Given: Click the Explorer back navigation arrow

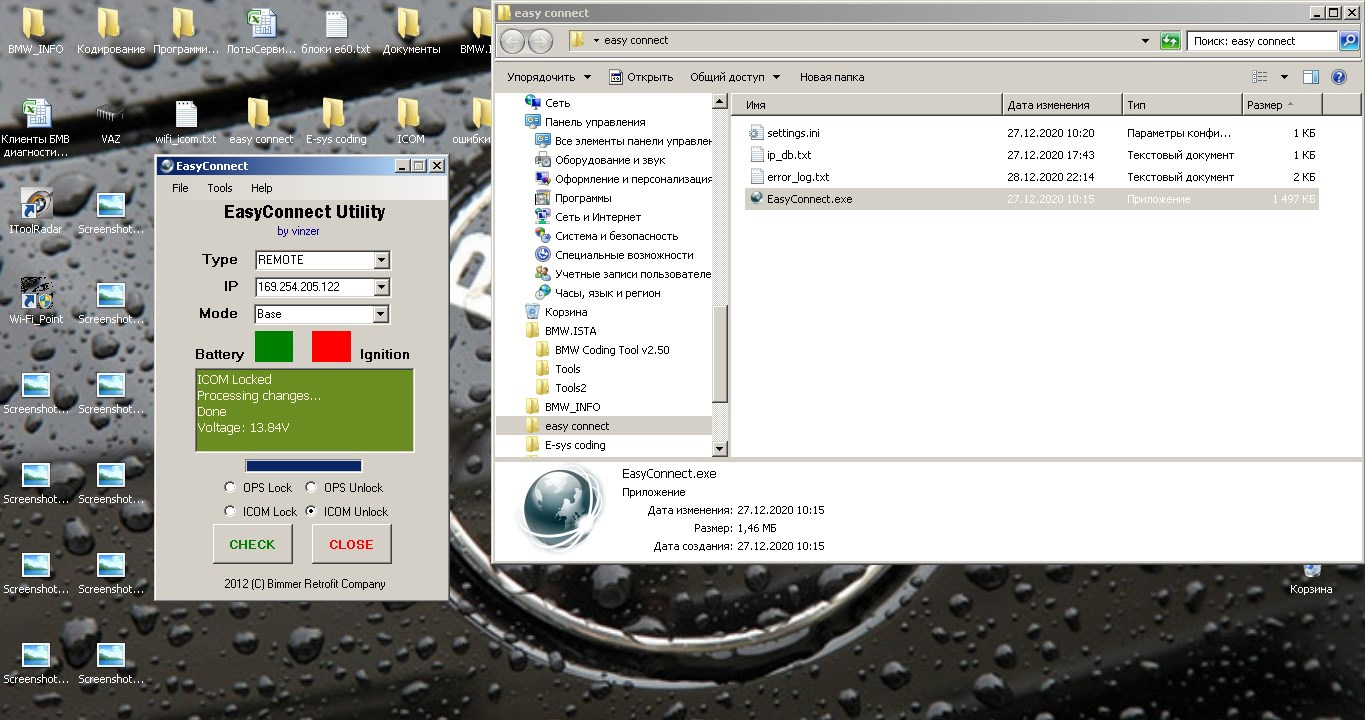Looking at the screenshot, I should pyautogui.click(x=513, y=41).
